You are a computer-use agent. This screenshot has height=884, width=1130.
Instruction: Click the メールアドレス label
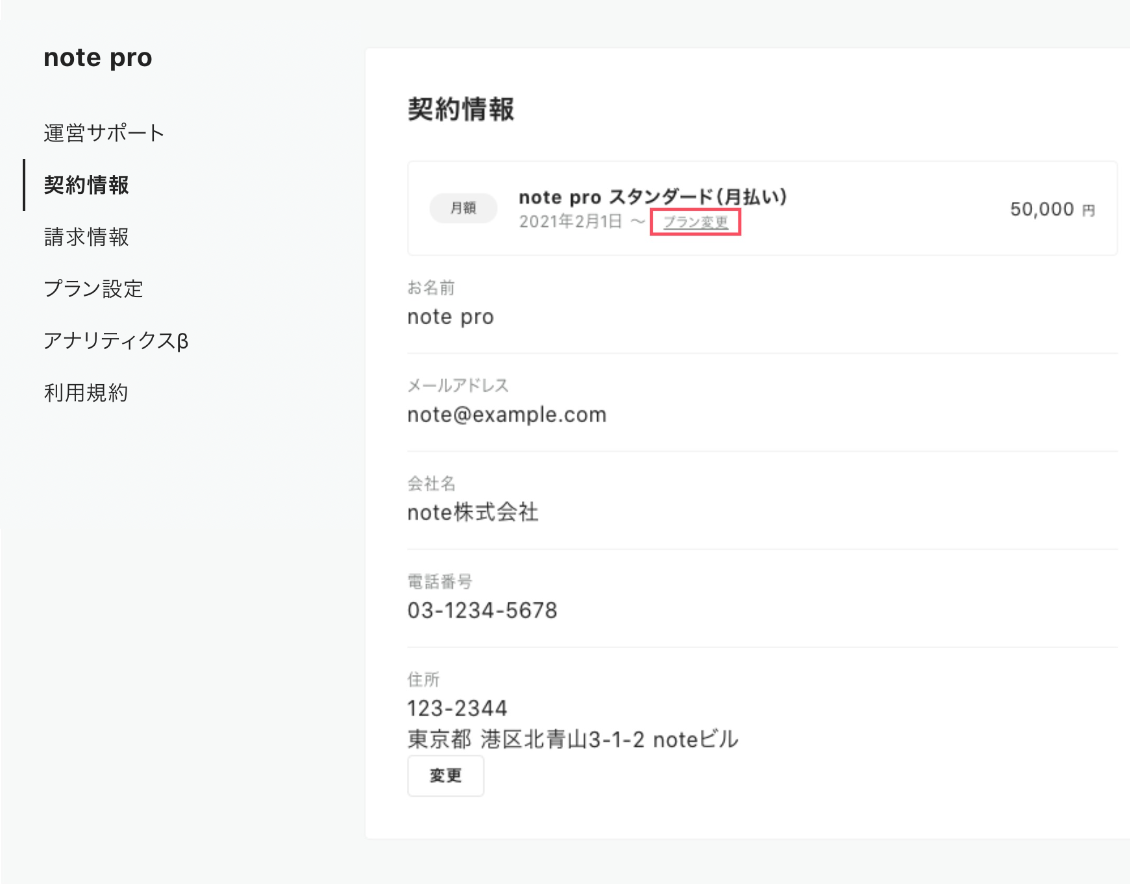tap(458, 385)
